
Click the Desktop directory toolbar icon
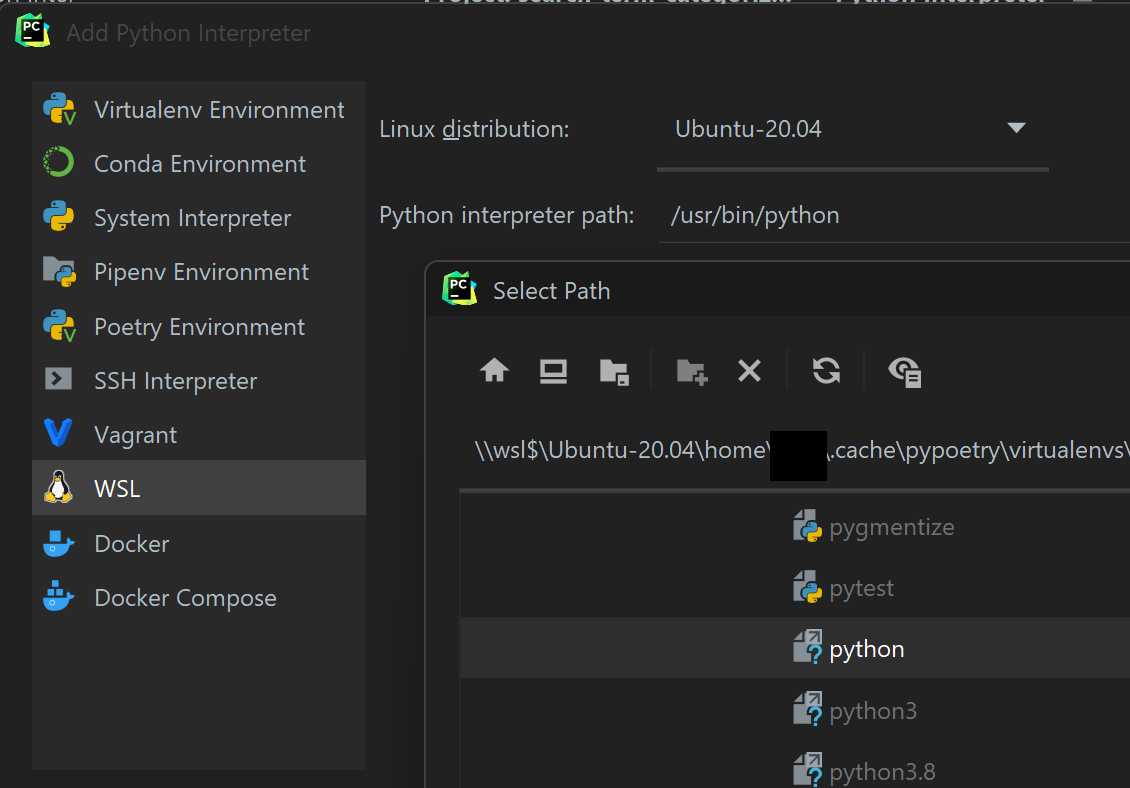553,371
